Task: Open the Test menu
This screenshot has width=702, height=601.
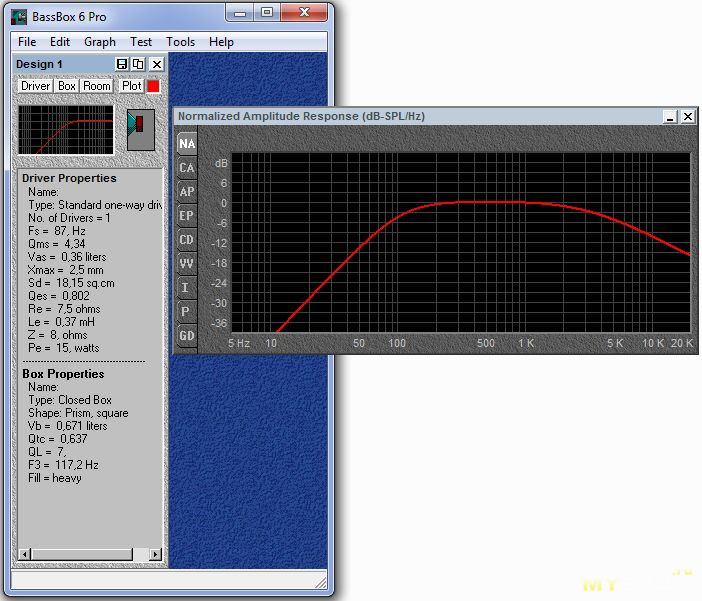Action: [141, 42]
